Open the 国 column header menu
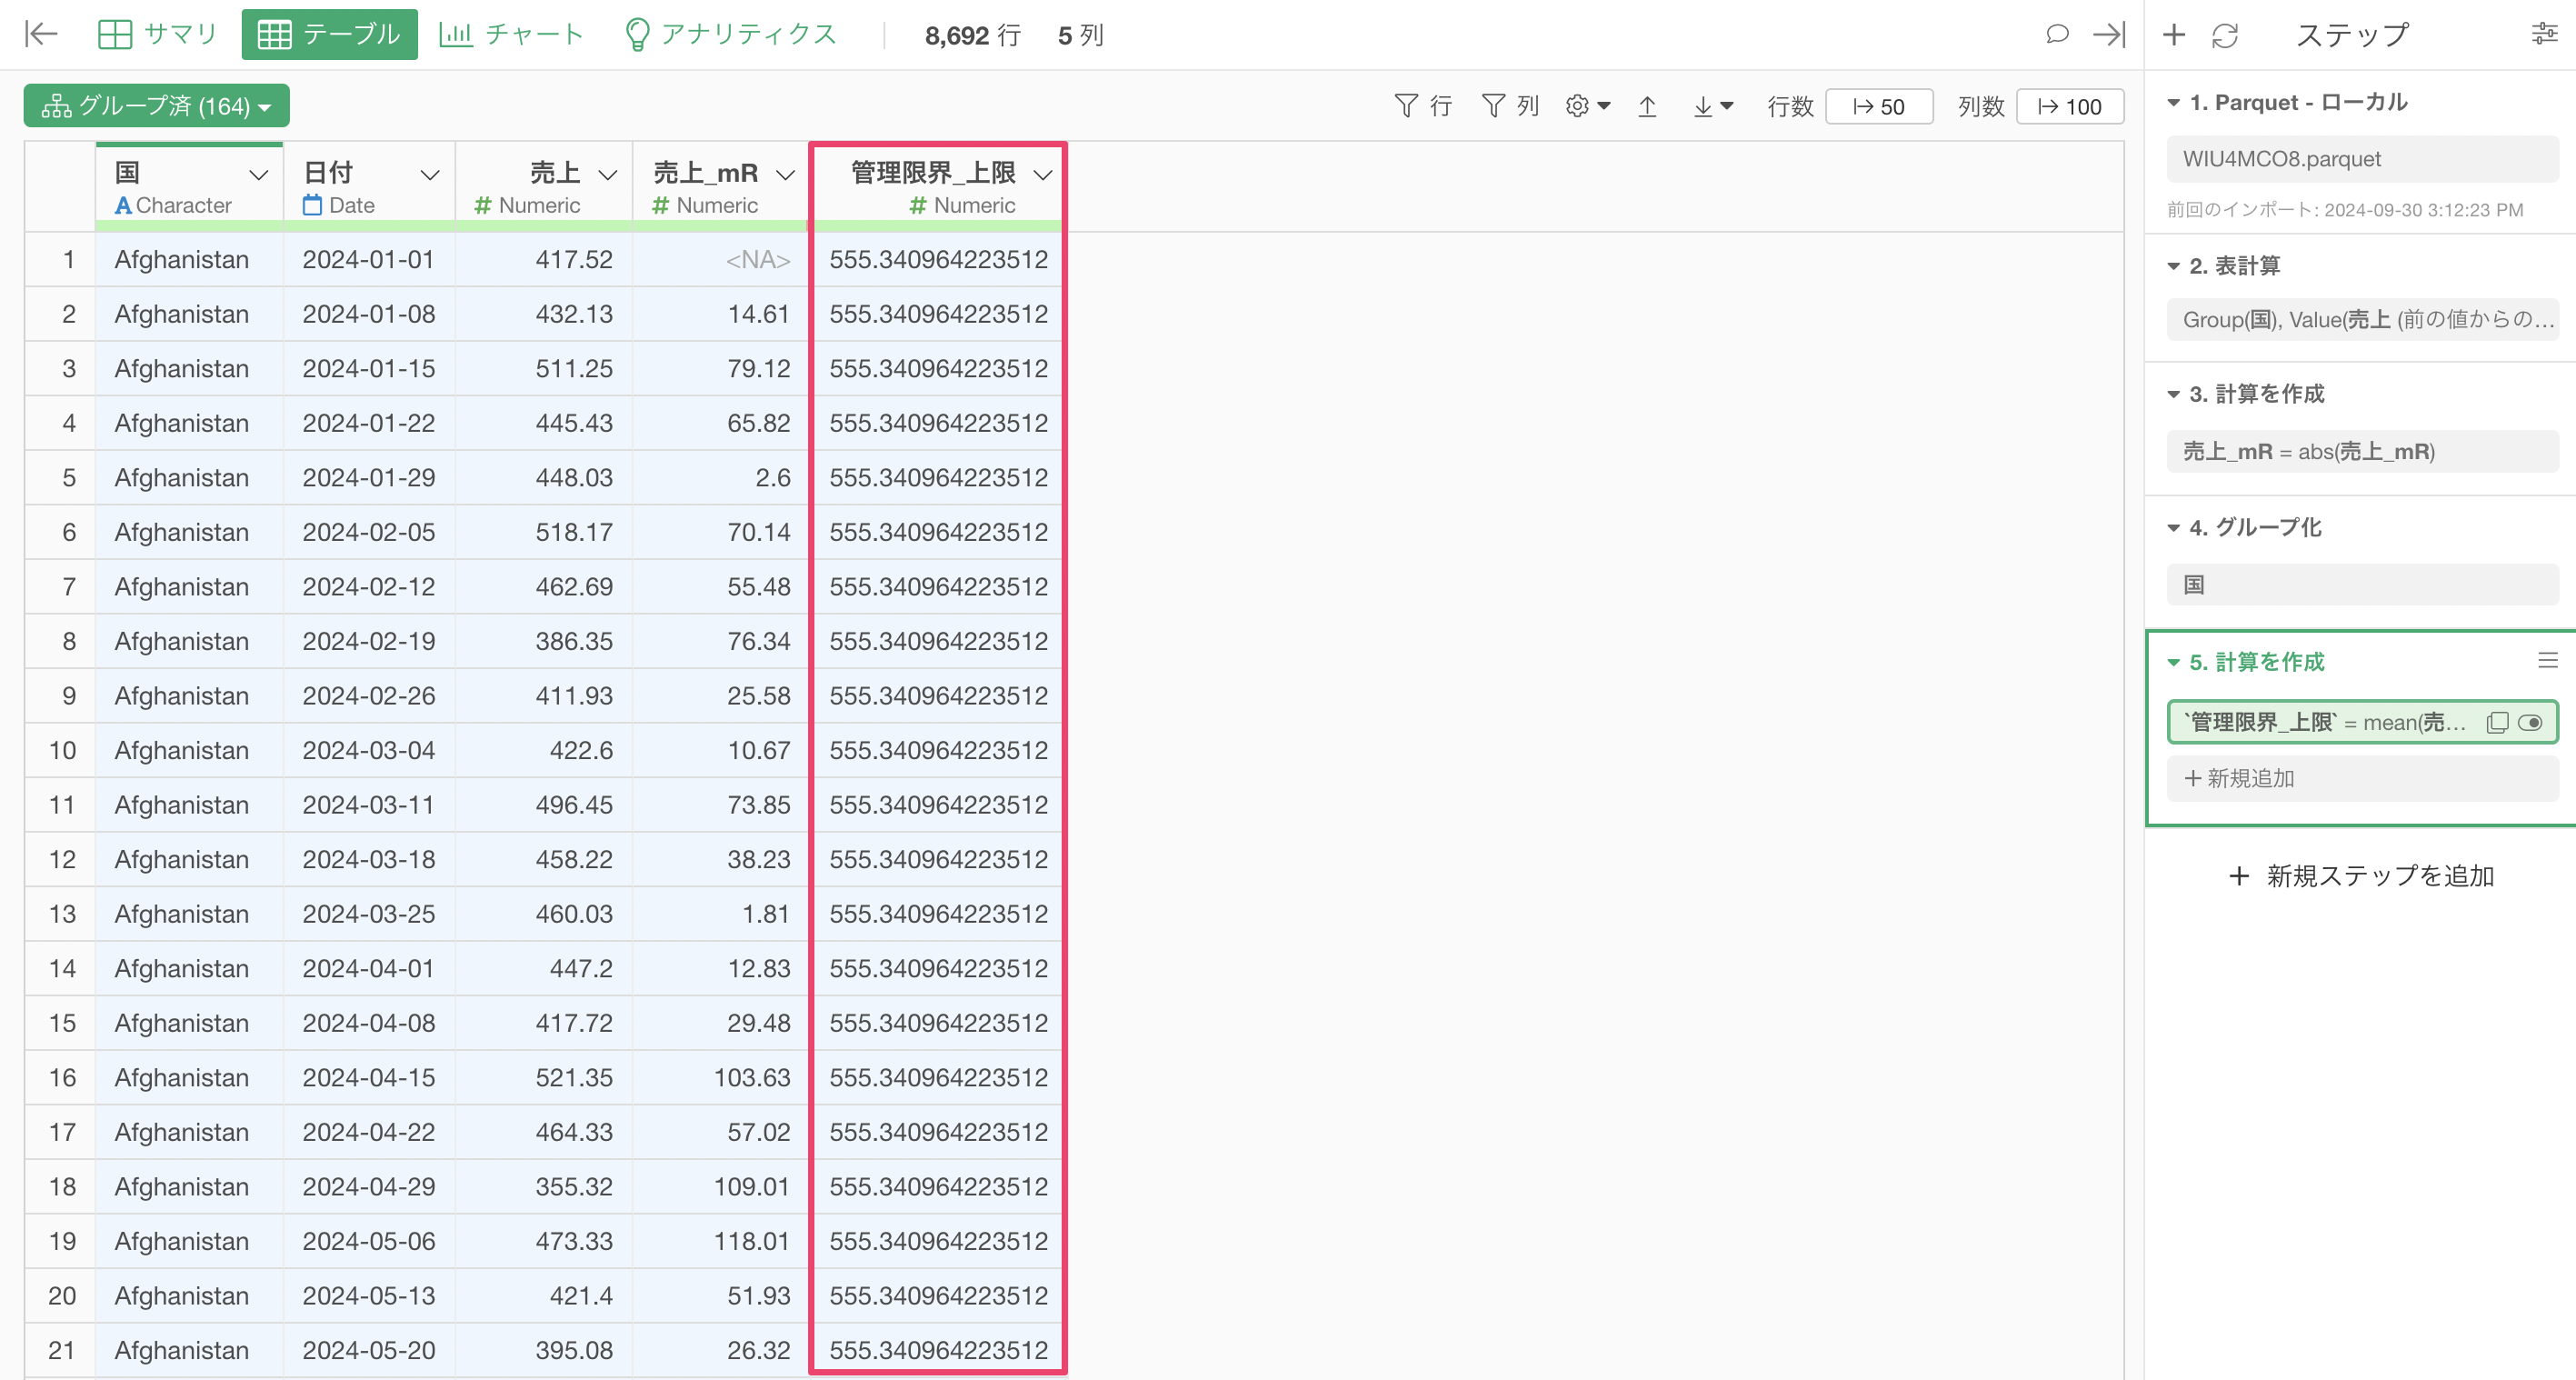The height and width of the screenshot is (1380, 2576). coord(258,175)
